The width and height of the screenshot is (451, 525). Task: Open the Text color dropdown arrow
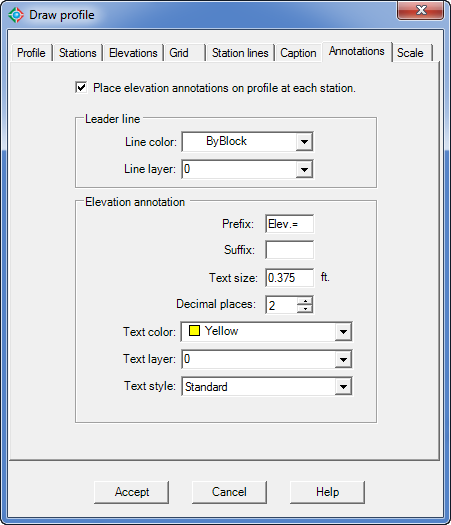coord(343,332)
